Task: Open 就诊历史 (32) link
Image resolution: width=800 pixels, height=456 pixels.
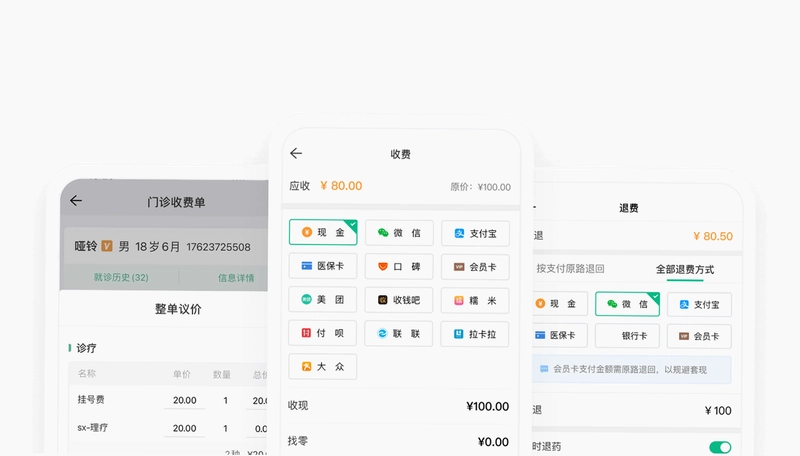Action: (x=121, y=277)
